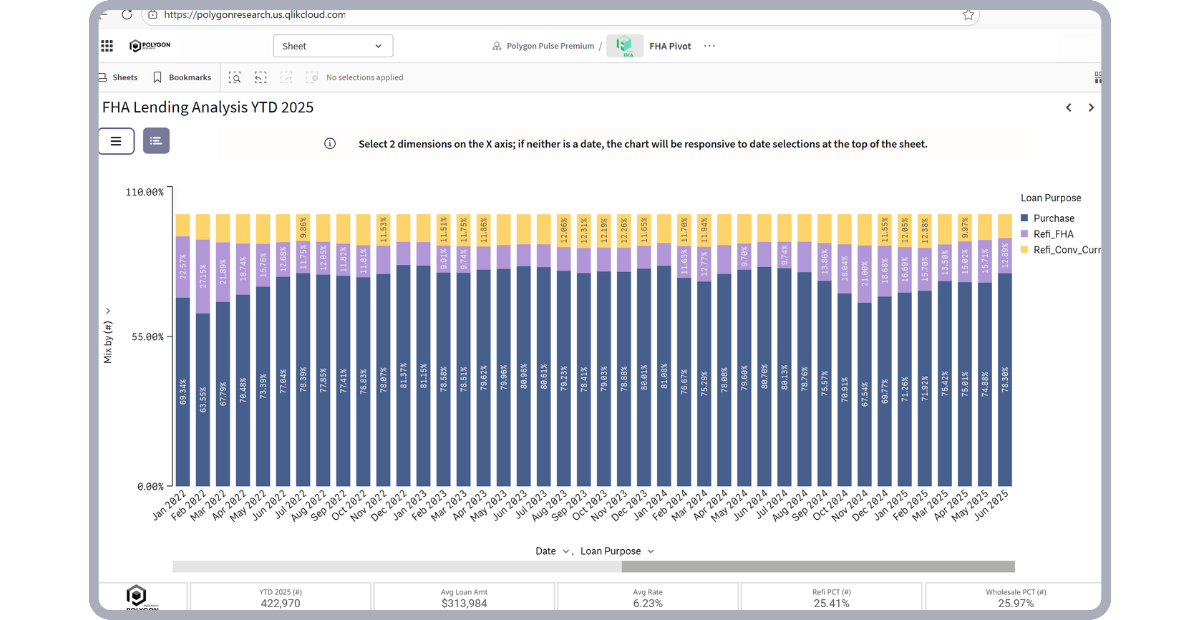
Task: Open the Sheet dropdown selector
Action: (x=333, y=45)
